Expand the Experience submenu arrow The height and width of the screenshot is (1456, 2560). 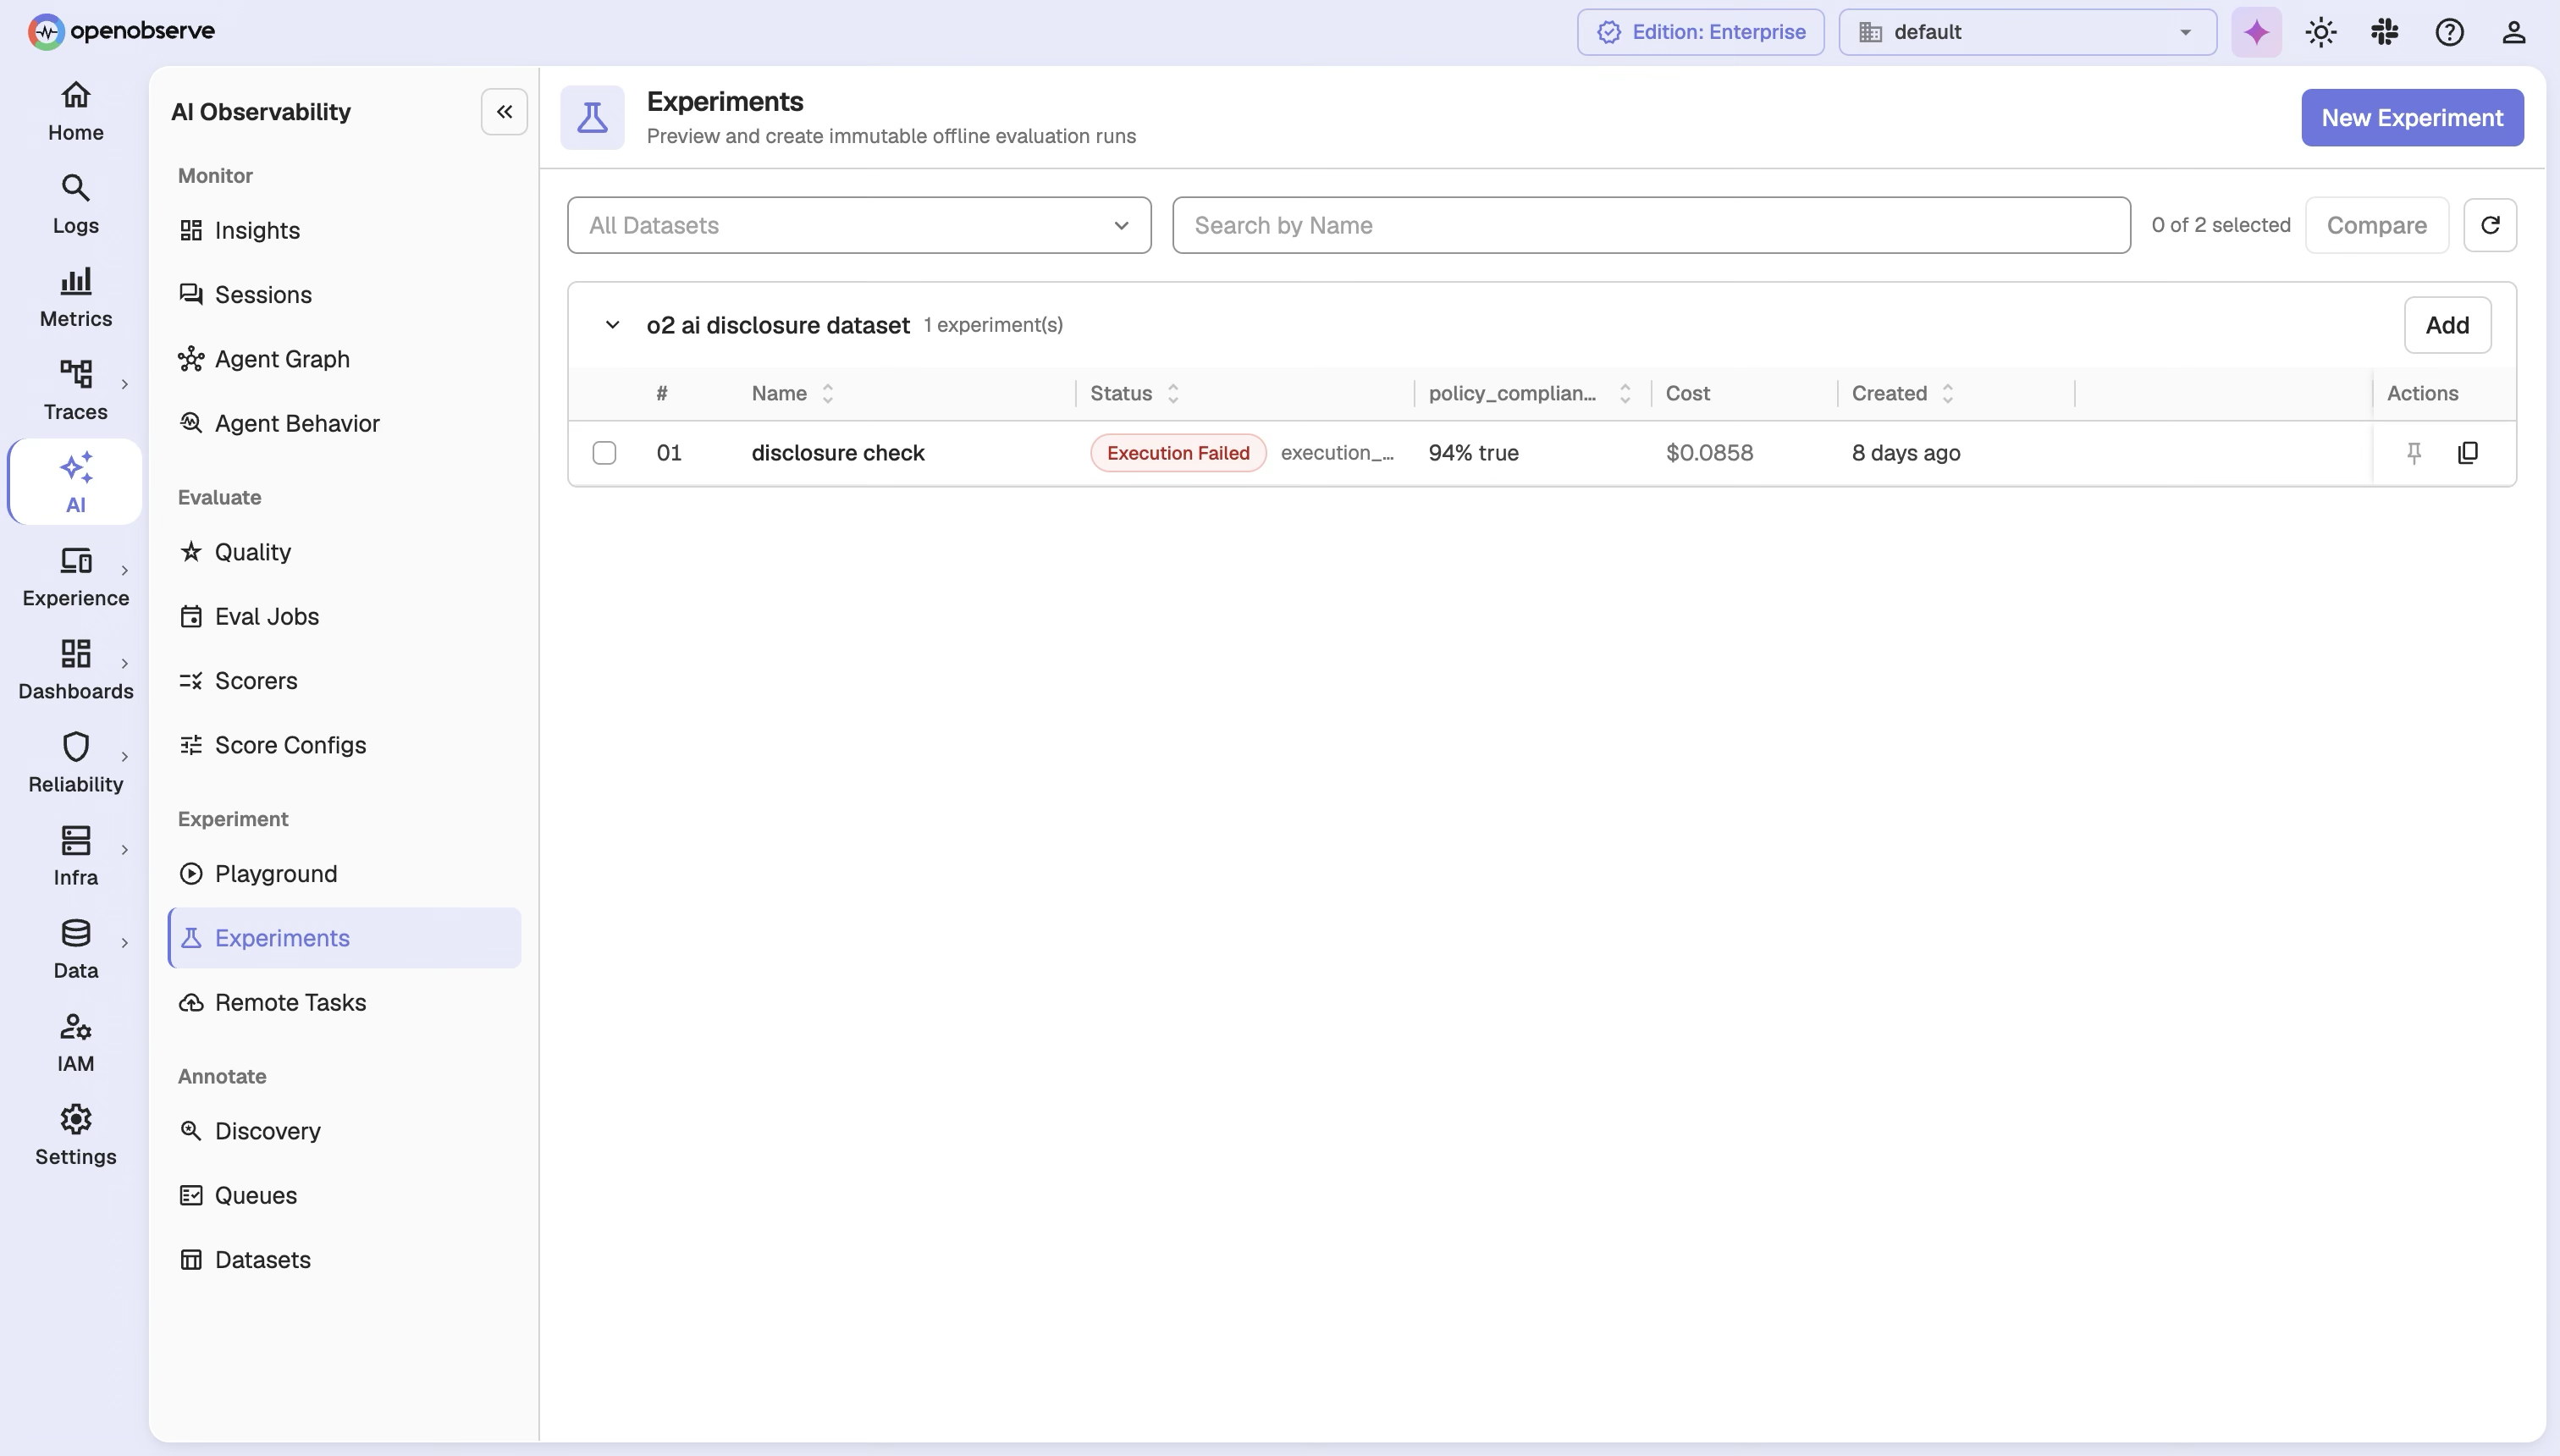pos(125,570)
